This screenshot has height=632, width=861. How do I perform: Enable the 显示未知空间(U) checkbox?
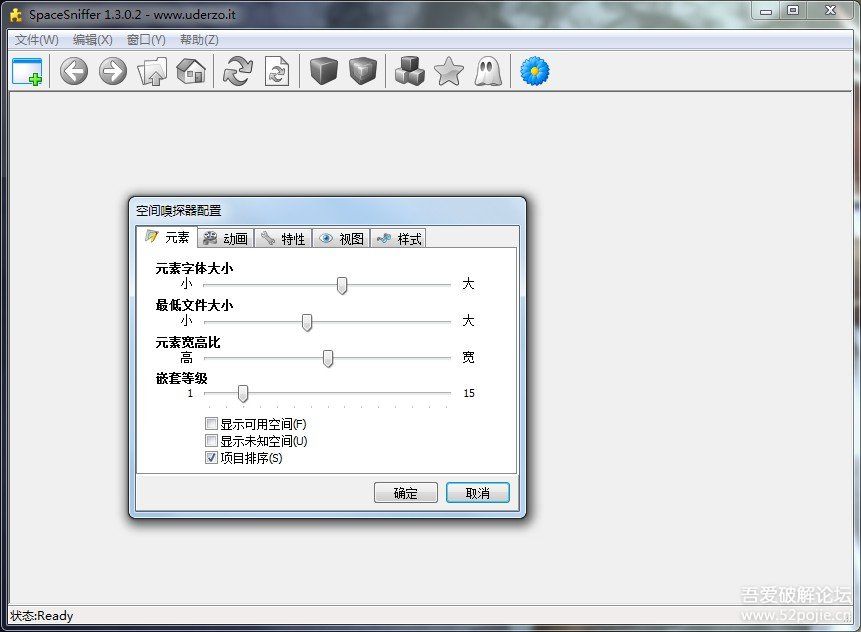[x=211, y=440]
